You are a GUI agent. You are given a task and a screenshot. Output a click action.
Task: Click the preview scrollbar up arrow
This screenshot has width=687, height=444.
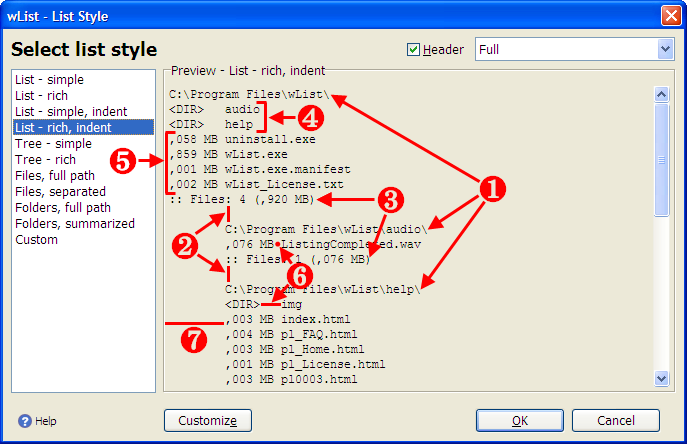(661, 94)
